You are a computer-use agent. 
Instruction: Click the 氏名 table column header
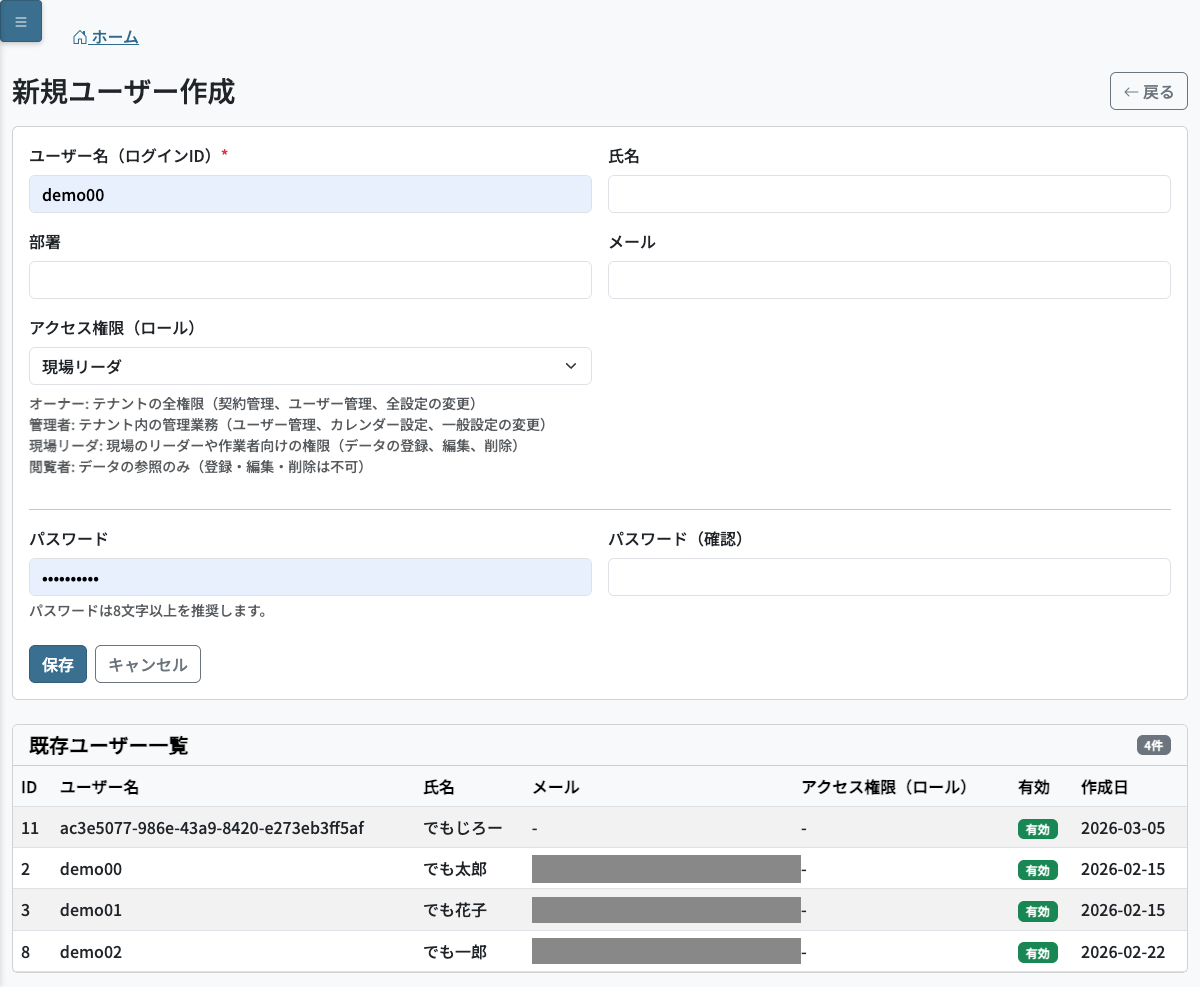[439, 787]
